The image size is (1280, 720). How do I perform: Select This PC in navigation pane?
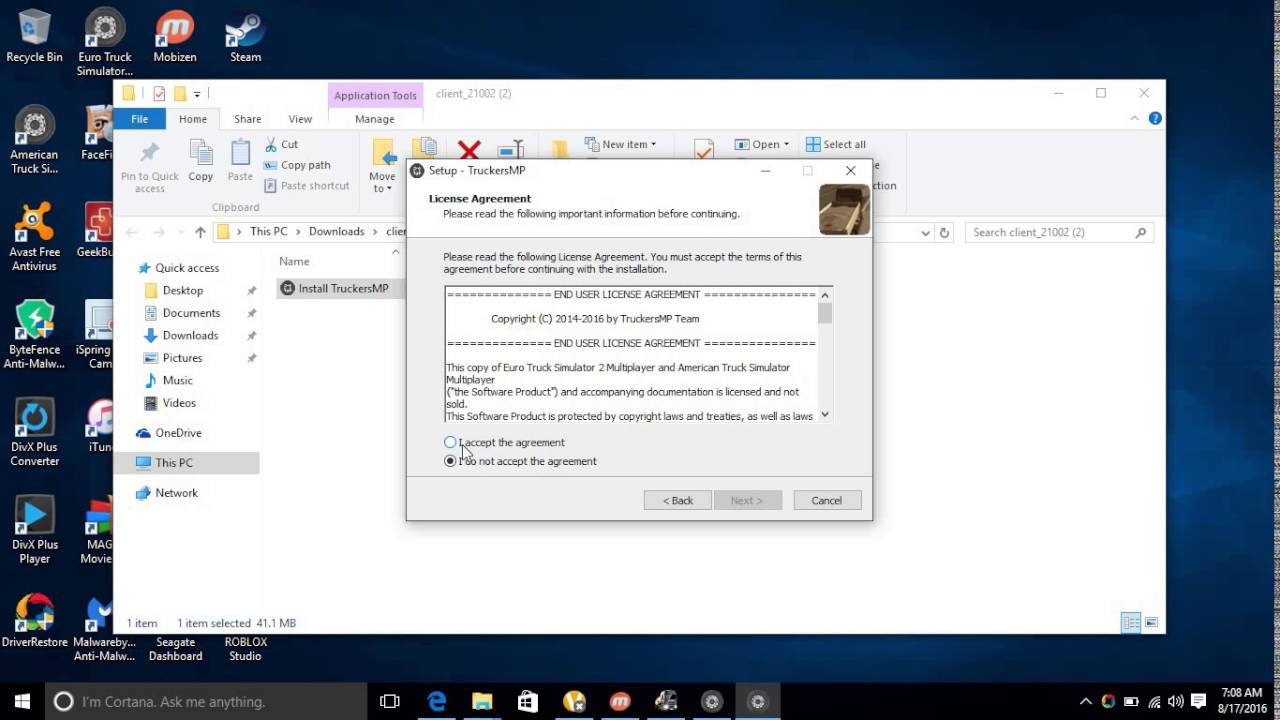click(173, 463)
